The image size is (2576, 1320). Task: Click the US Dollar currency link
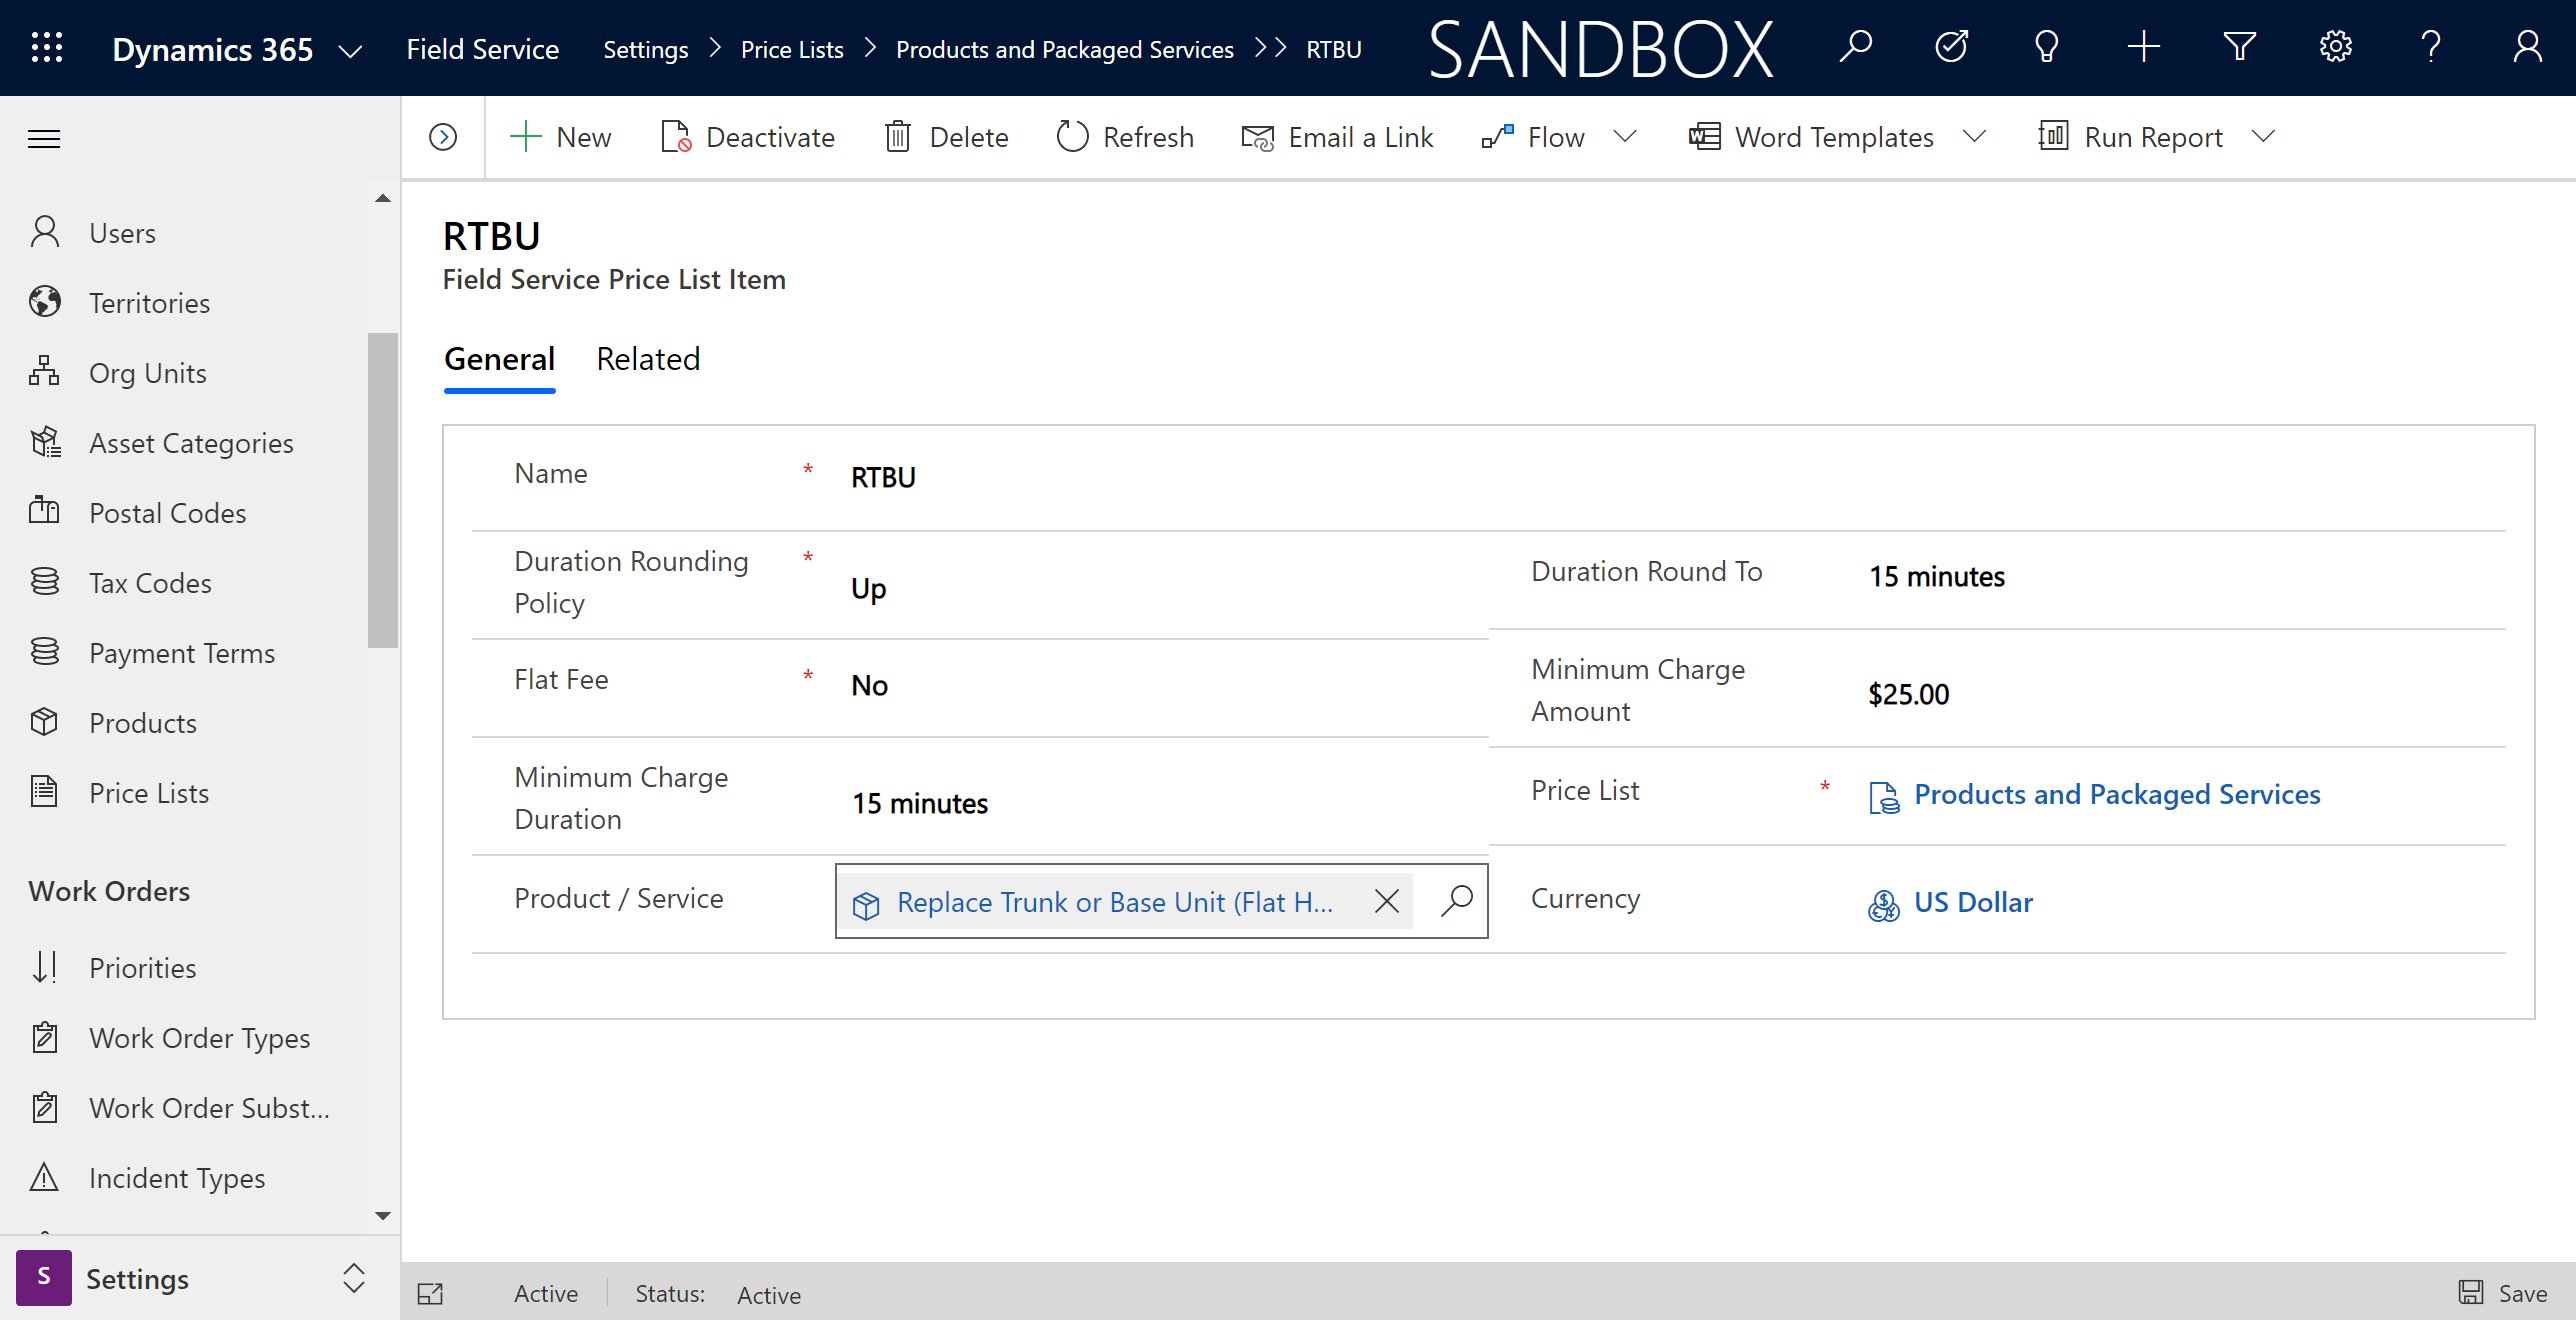(1972, 901)
